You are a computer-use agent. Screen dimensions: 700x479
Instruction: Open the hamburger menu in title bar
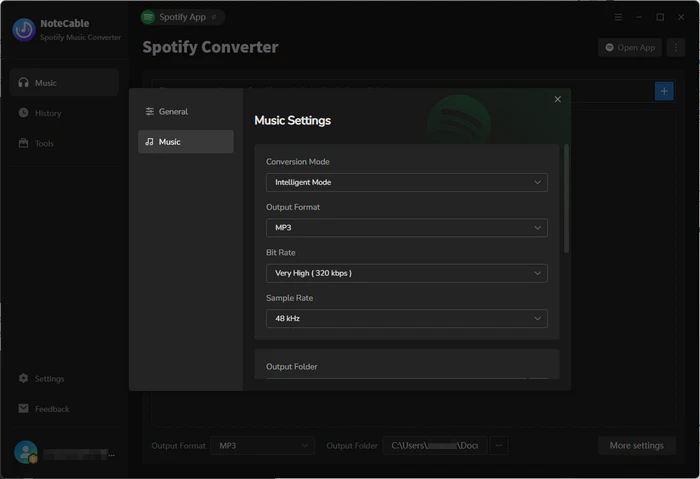618,17
